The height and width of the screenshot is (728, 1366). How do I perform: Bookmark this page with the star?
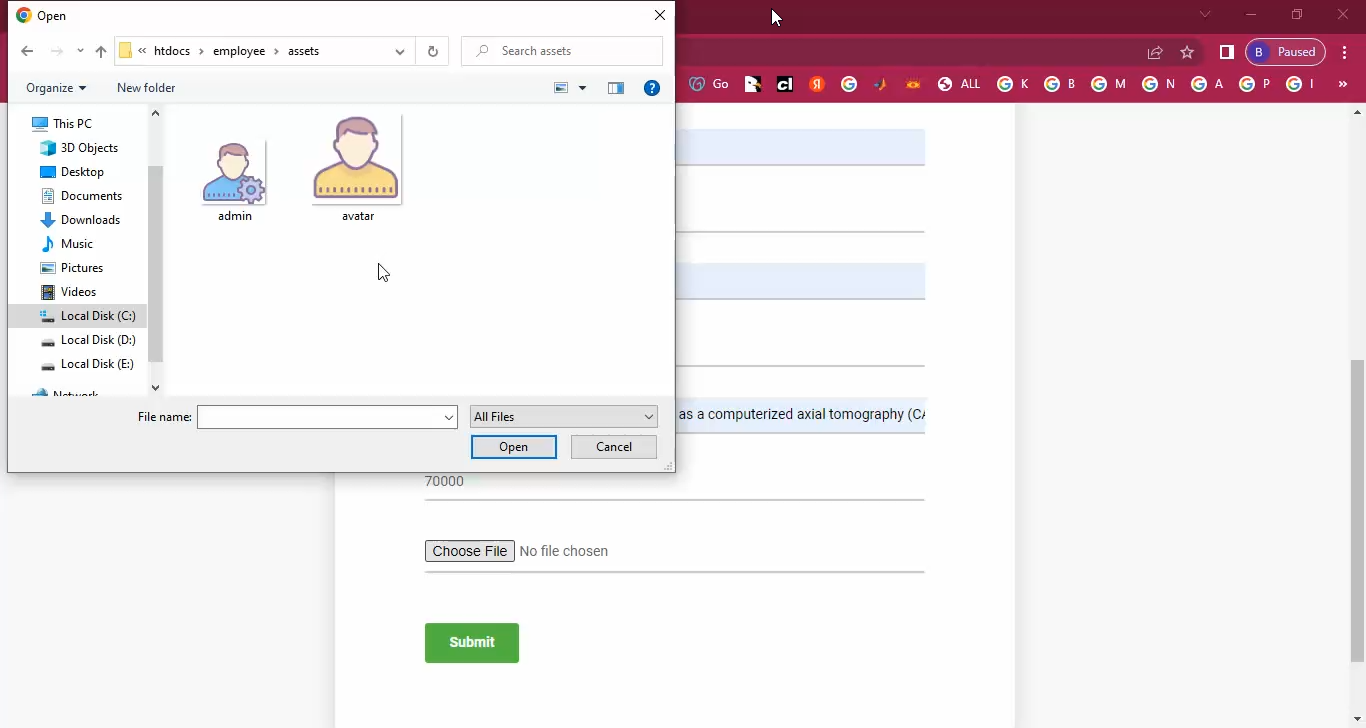coord(1187,52)
